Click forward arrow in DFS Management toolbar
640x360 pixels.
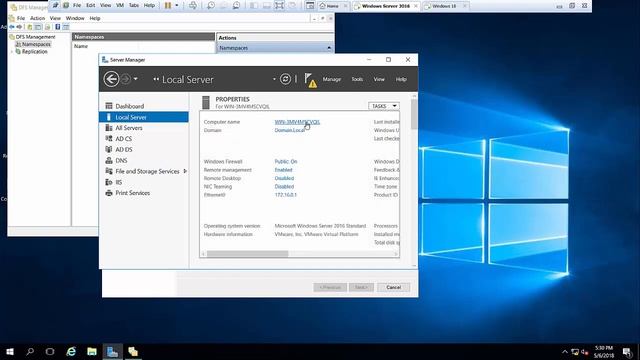[19, 27]
